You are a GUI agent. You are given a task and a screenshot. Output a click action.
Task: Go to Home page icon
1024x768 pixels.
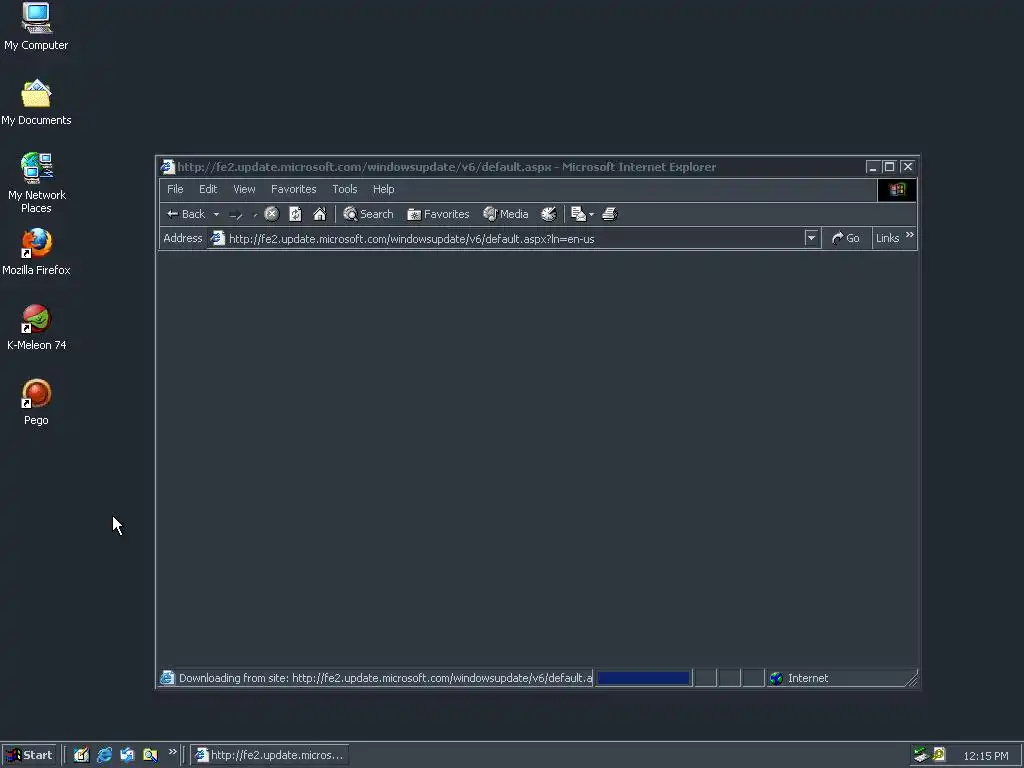click(x=319, y=214)
